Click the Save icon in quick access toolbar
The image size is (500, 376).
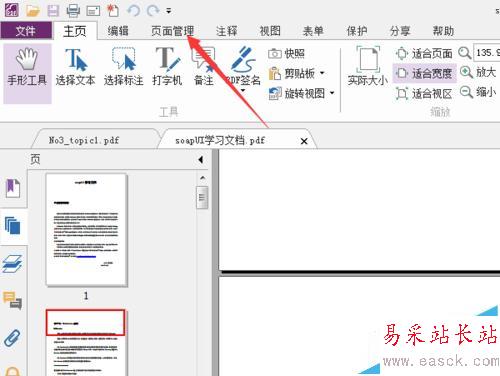coord(53,11)
